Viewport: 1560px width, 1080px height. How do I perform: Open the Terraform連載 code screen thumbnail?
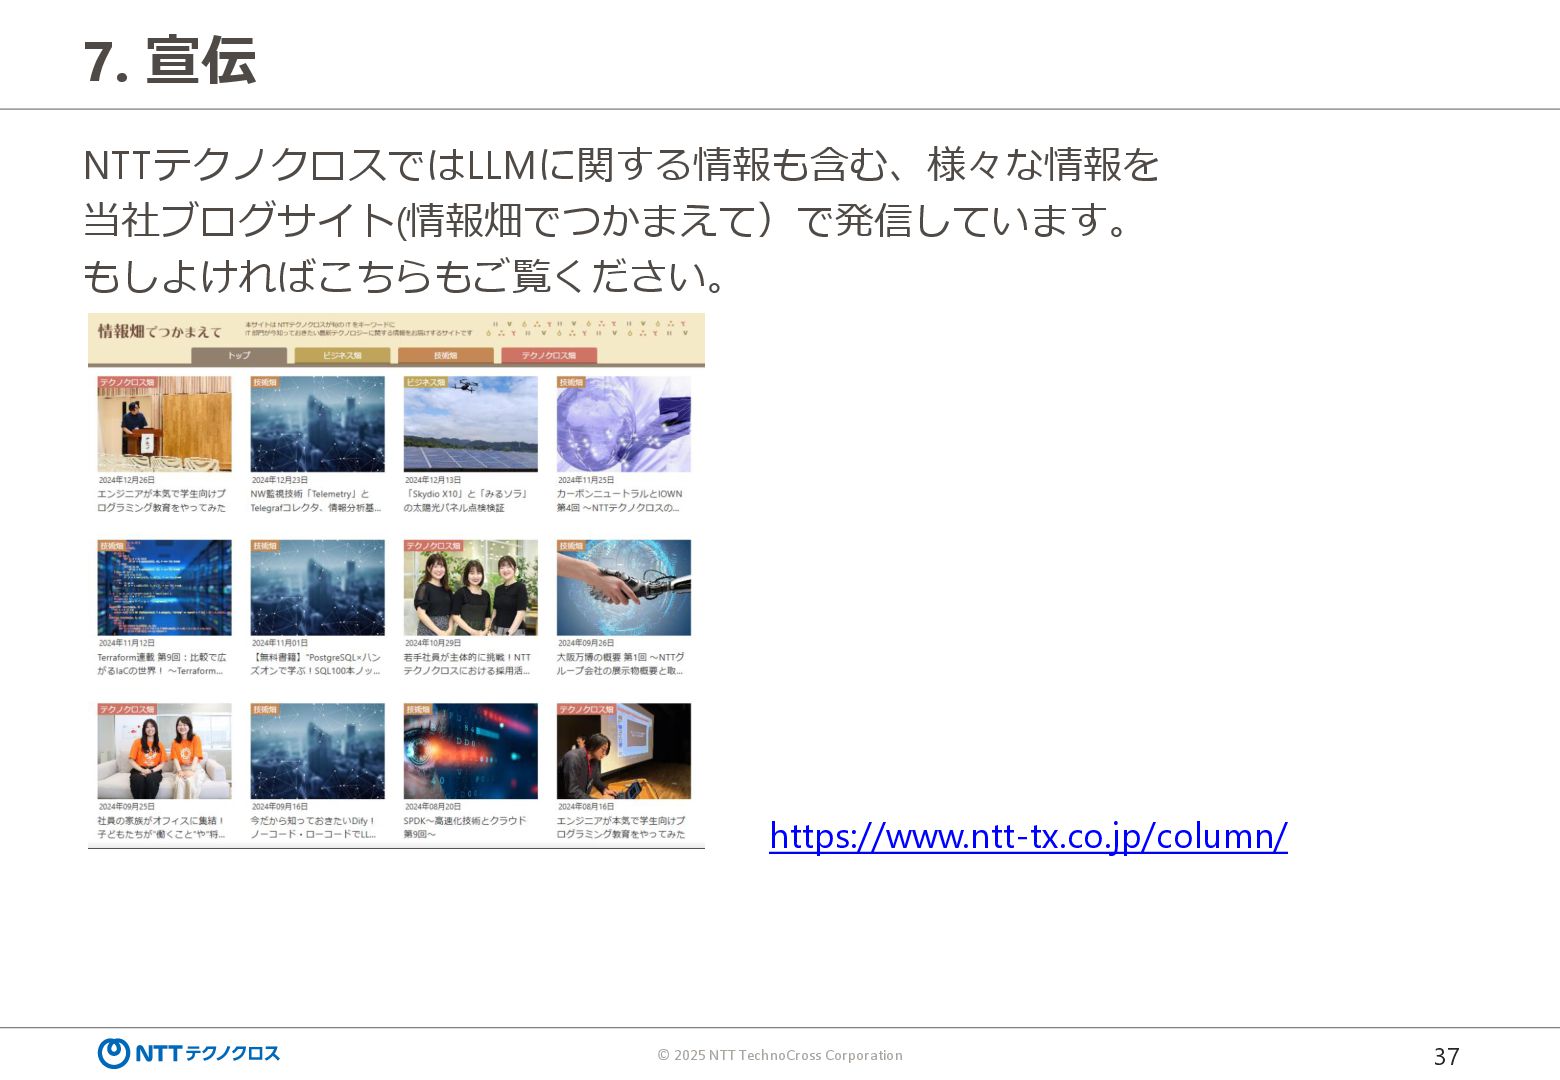[x=164, y=588]
